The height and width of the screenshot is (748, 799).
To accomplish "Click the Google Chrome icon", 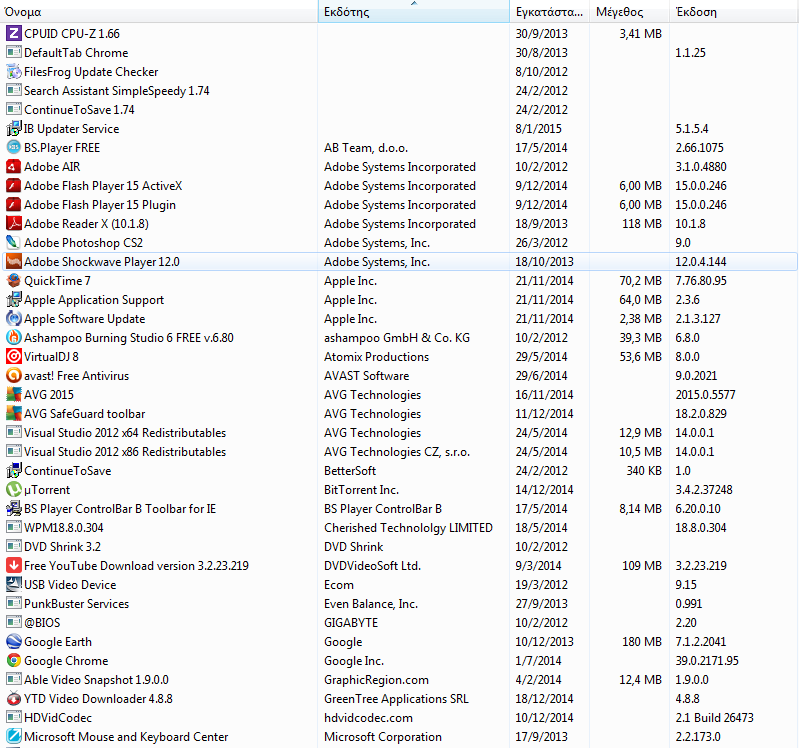I will pyautogui.click(x=14, y=661).
